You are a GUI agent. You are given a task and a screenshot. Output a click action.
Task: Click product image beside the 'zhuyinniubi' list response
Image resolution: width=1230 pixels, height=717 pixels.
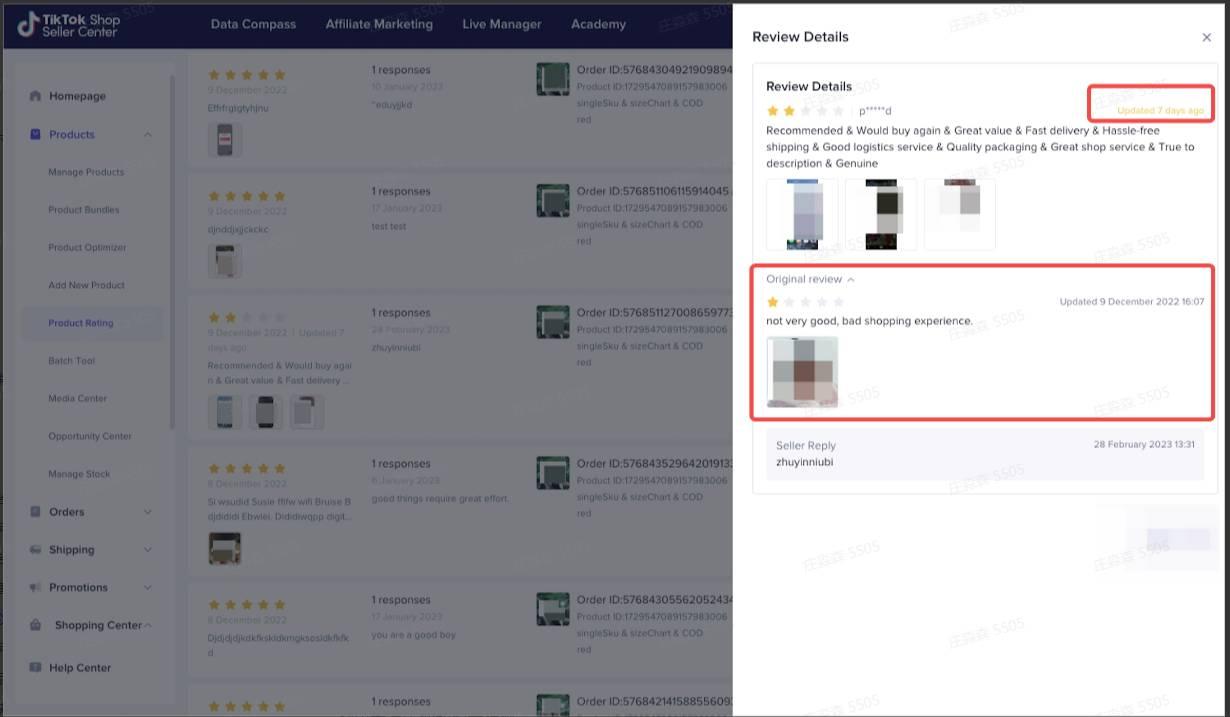coord(553,322)
